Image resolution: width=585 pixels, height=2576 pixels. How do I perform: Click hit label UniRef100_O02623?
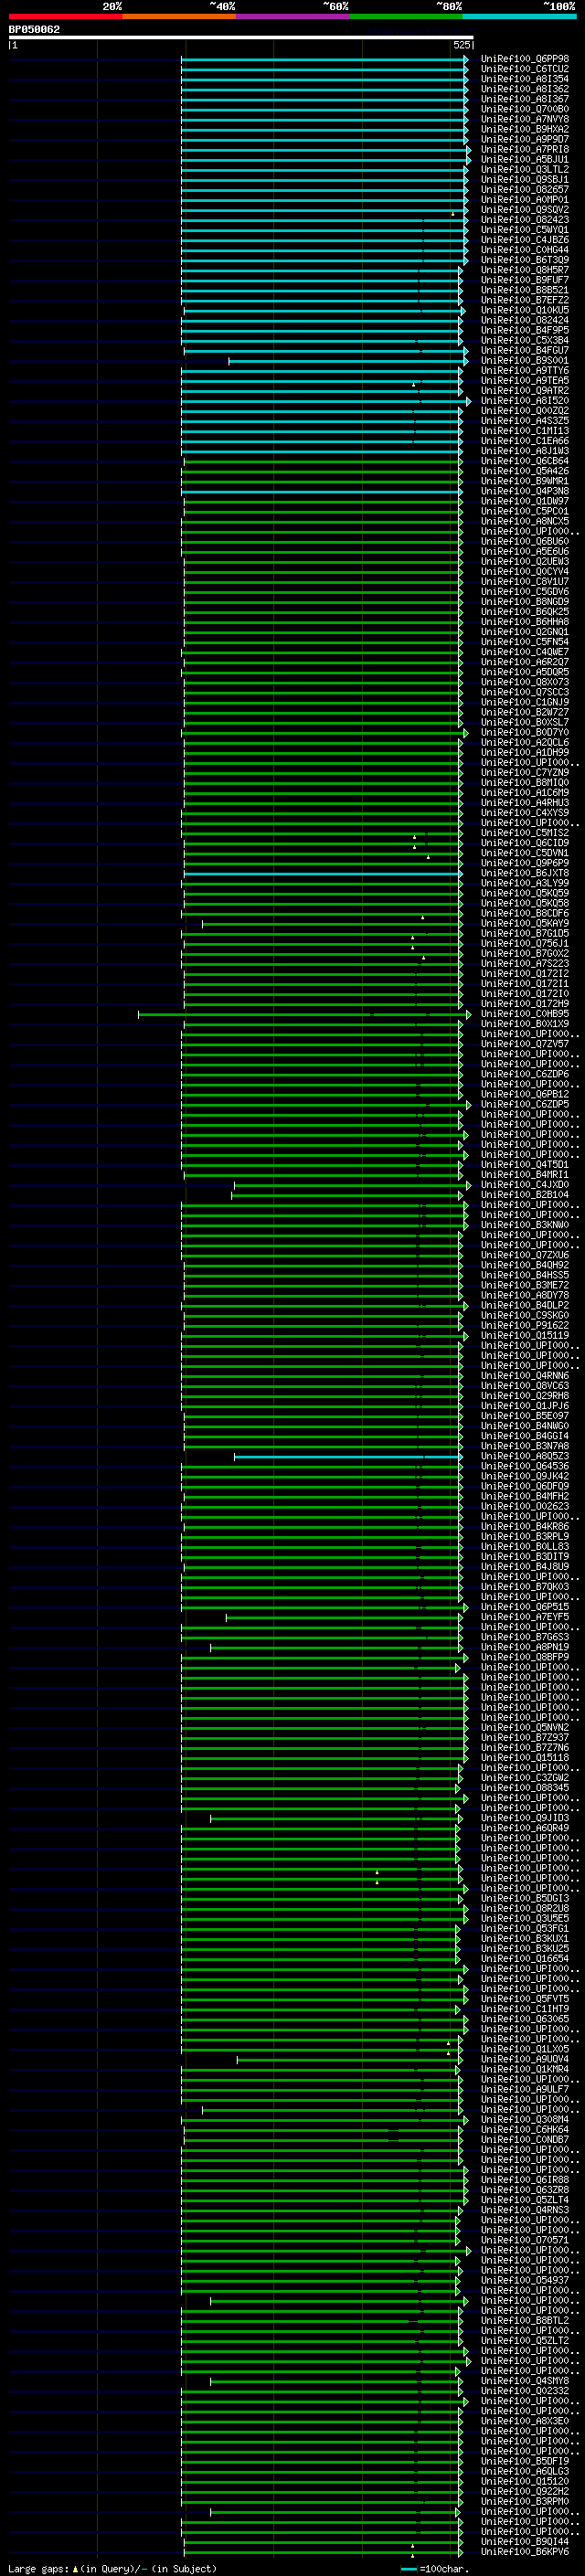pos(524,1507)
